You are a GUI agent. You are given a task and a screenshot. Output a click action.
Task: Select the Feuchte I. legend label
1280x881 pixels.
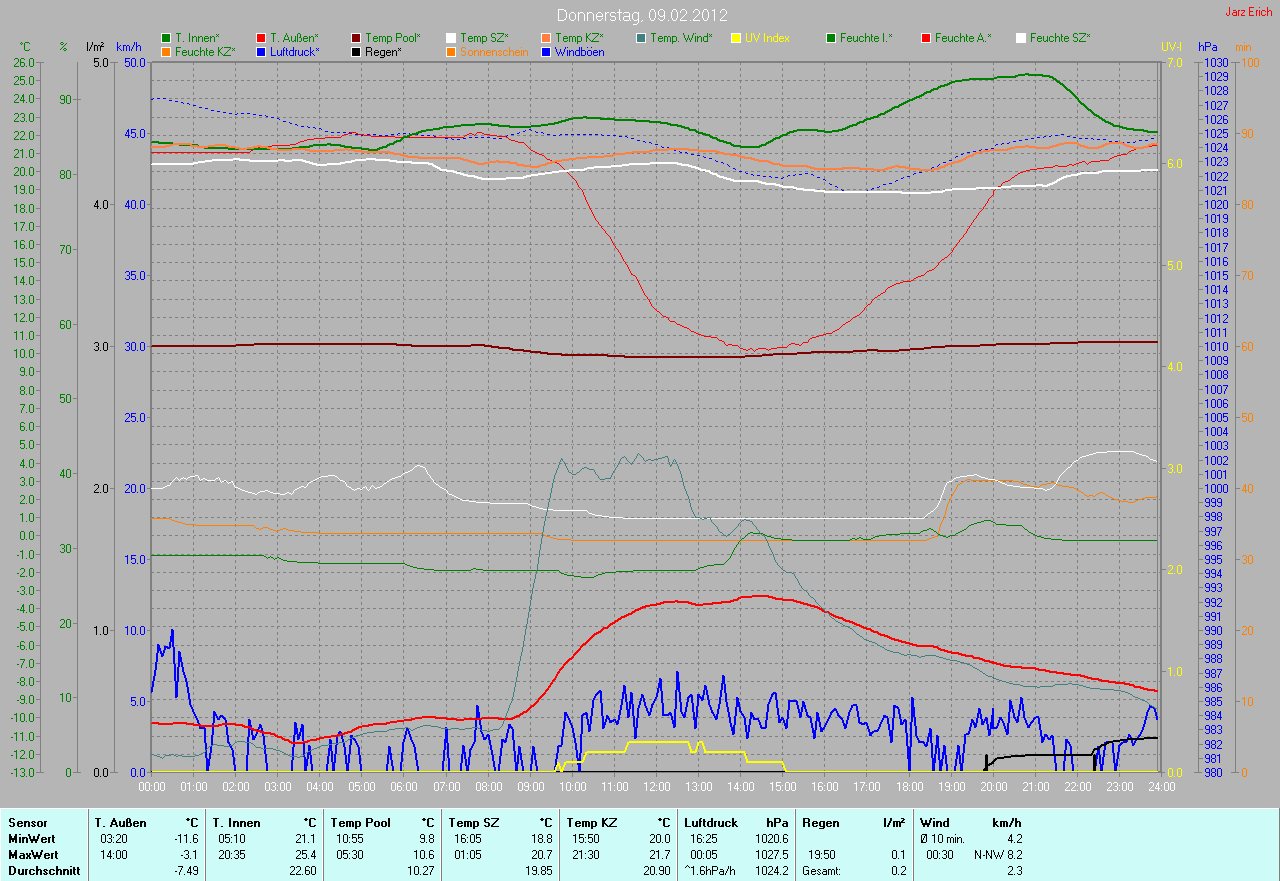pos(866,38)
